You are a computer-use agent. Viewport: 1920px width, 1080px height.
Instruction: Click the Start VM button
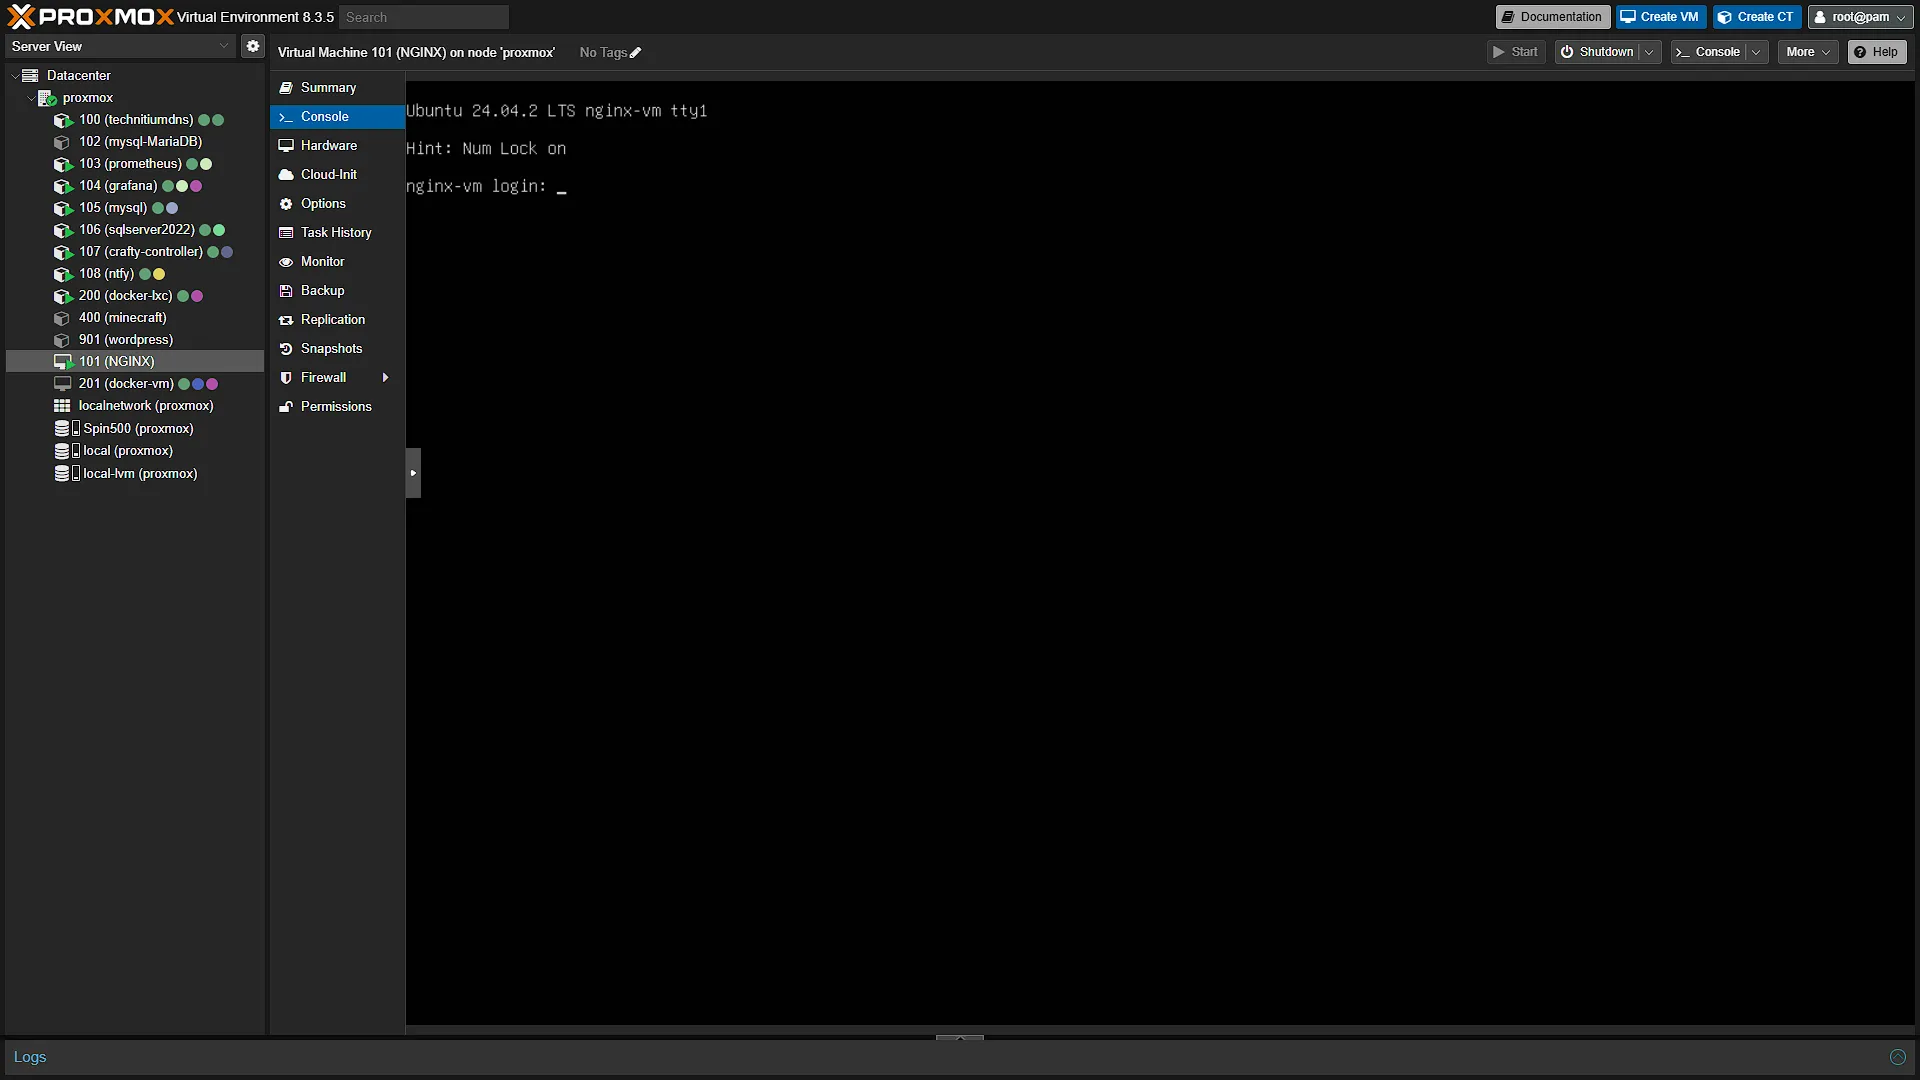pyautogui.click(x=1516, y=52)
